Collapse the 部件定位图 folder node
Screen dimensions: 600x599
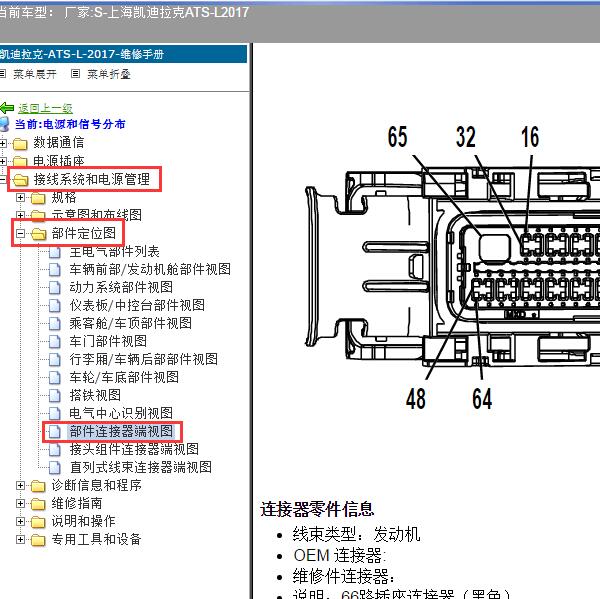point(20,233)
